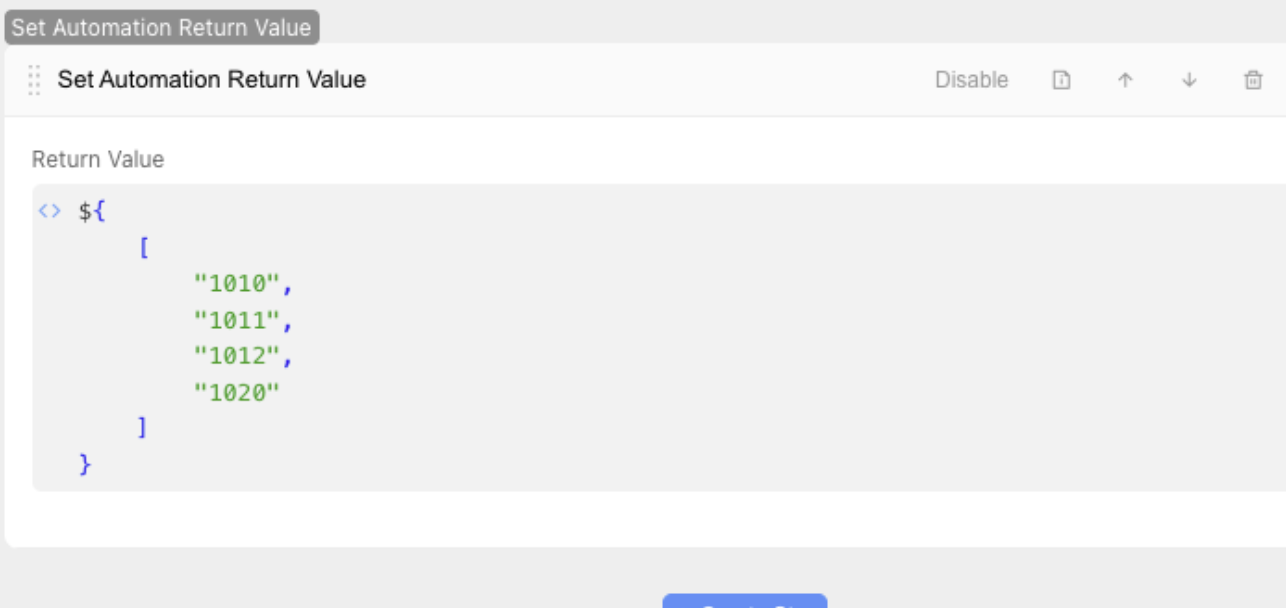Grab the dotted drag handle icon
Viewport: 1286px width, 608px height.
tap(34, 80)
